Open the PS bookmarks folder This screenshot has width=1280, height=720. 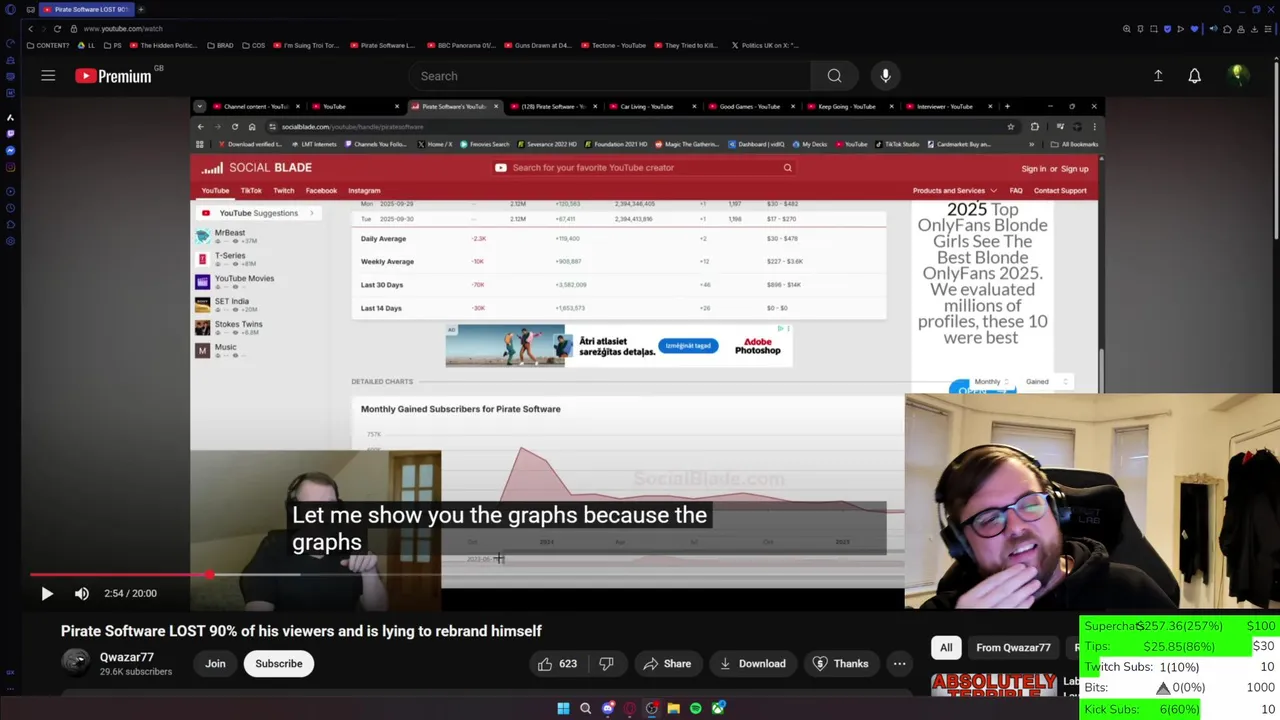point(112,45)
